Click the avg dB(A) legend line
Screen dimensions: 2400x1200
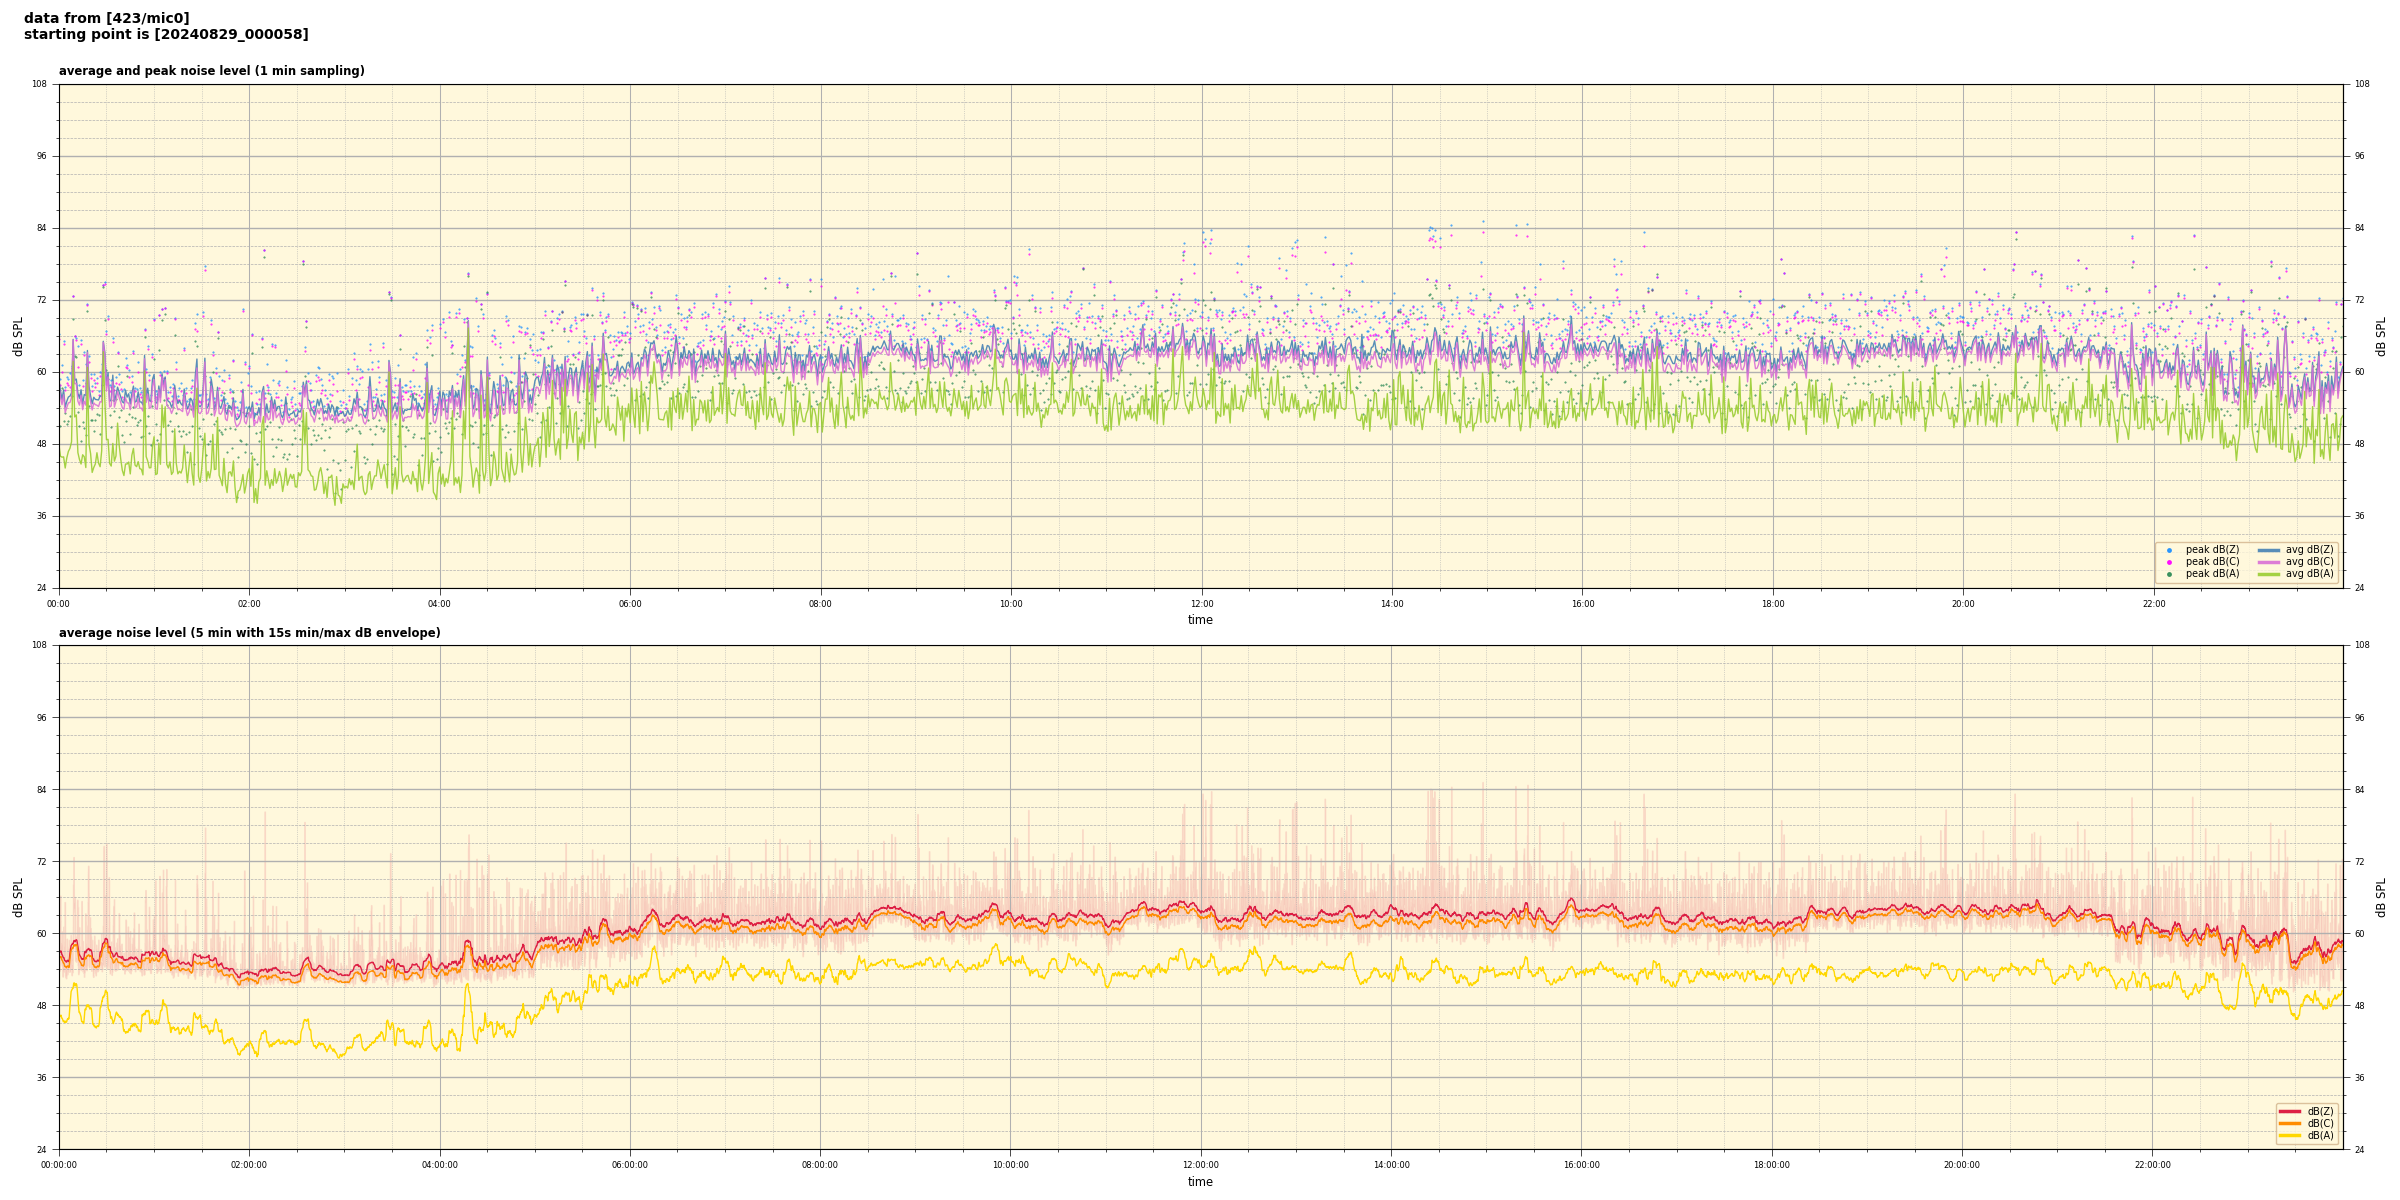click(2269, 574)
